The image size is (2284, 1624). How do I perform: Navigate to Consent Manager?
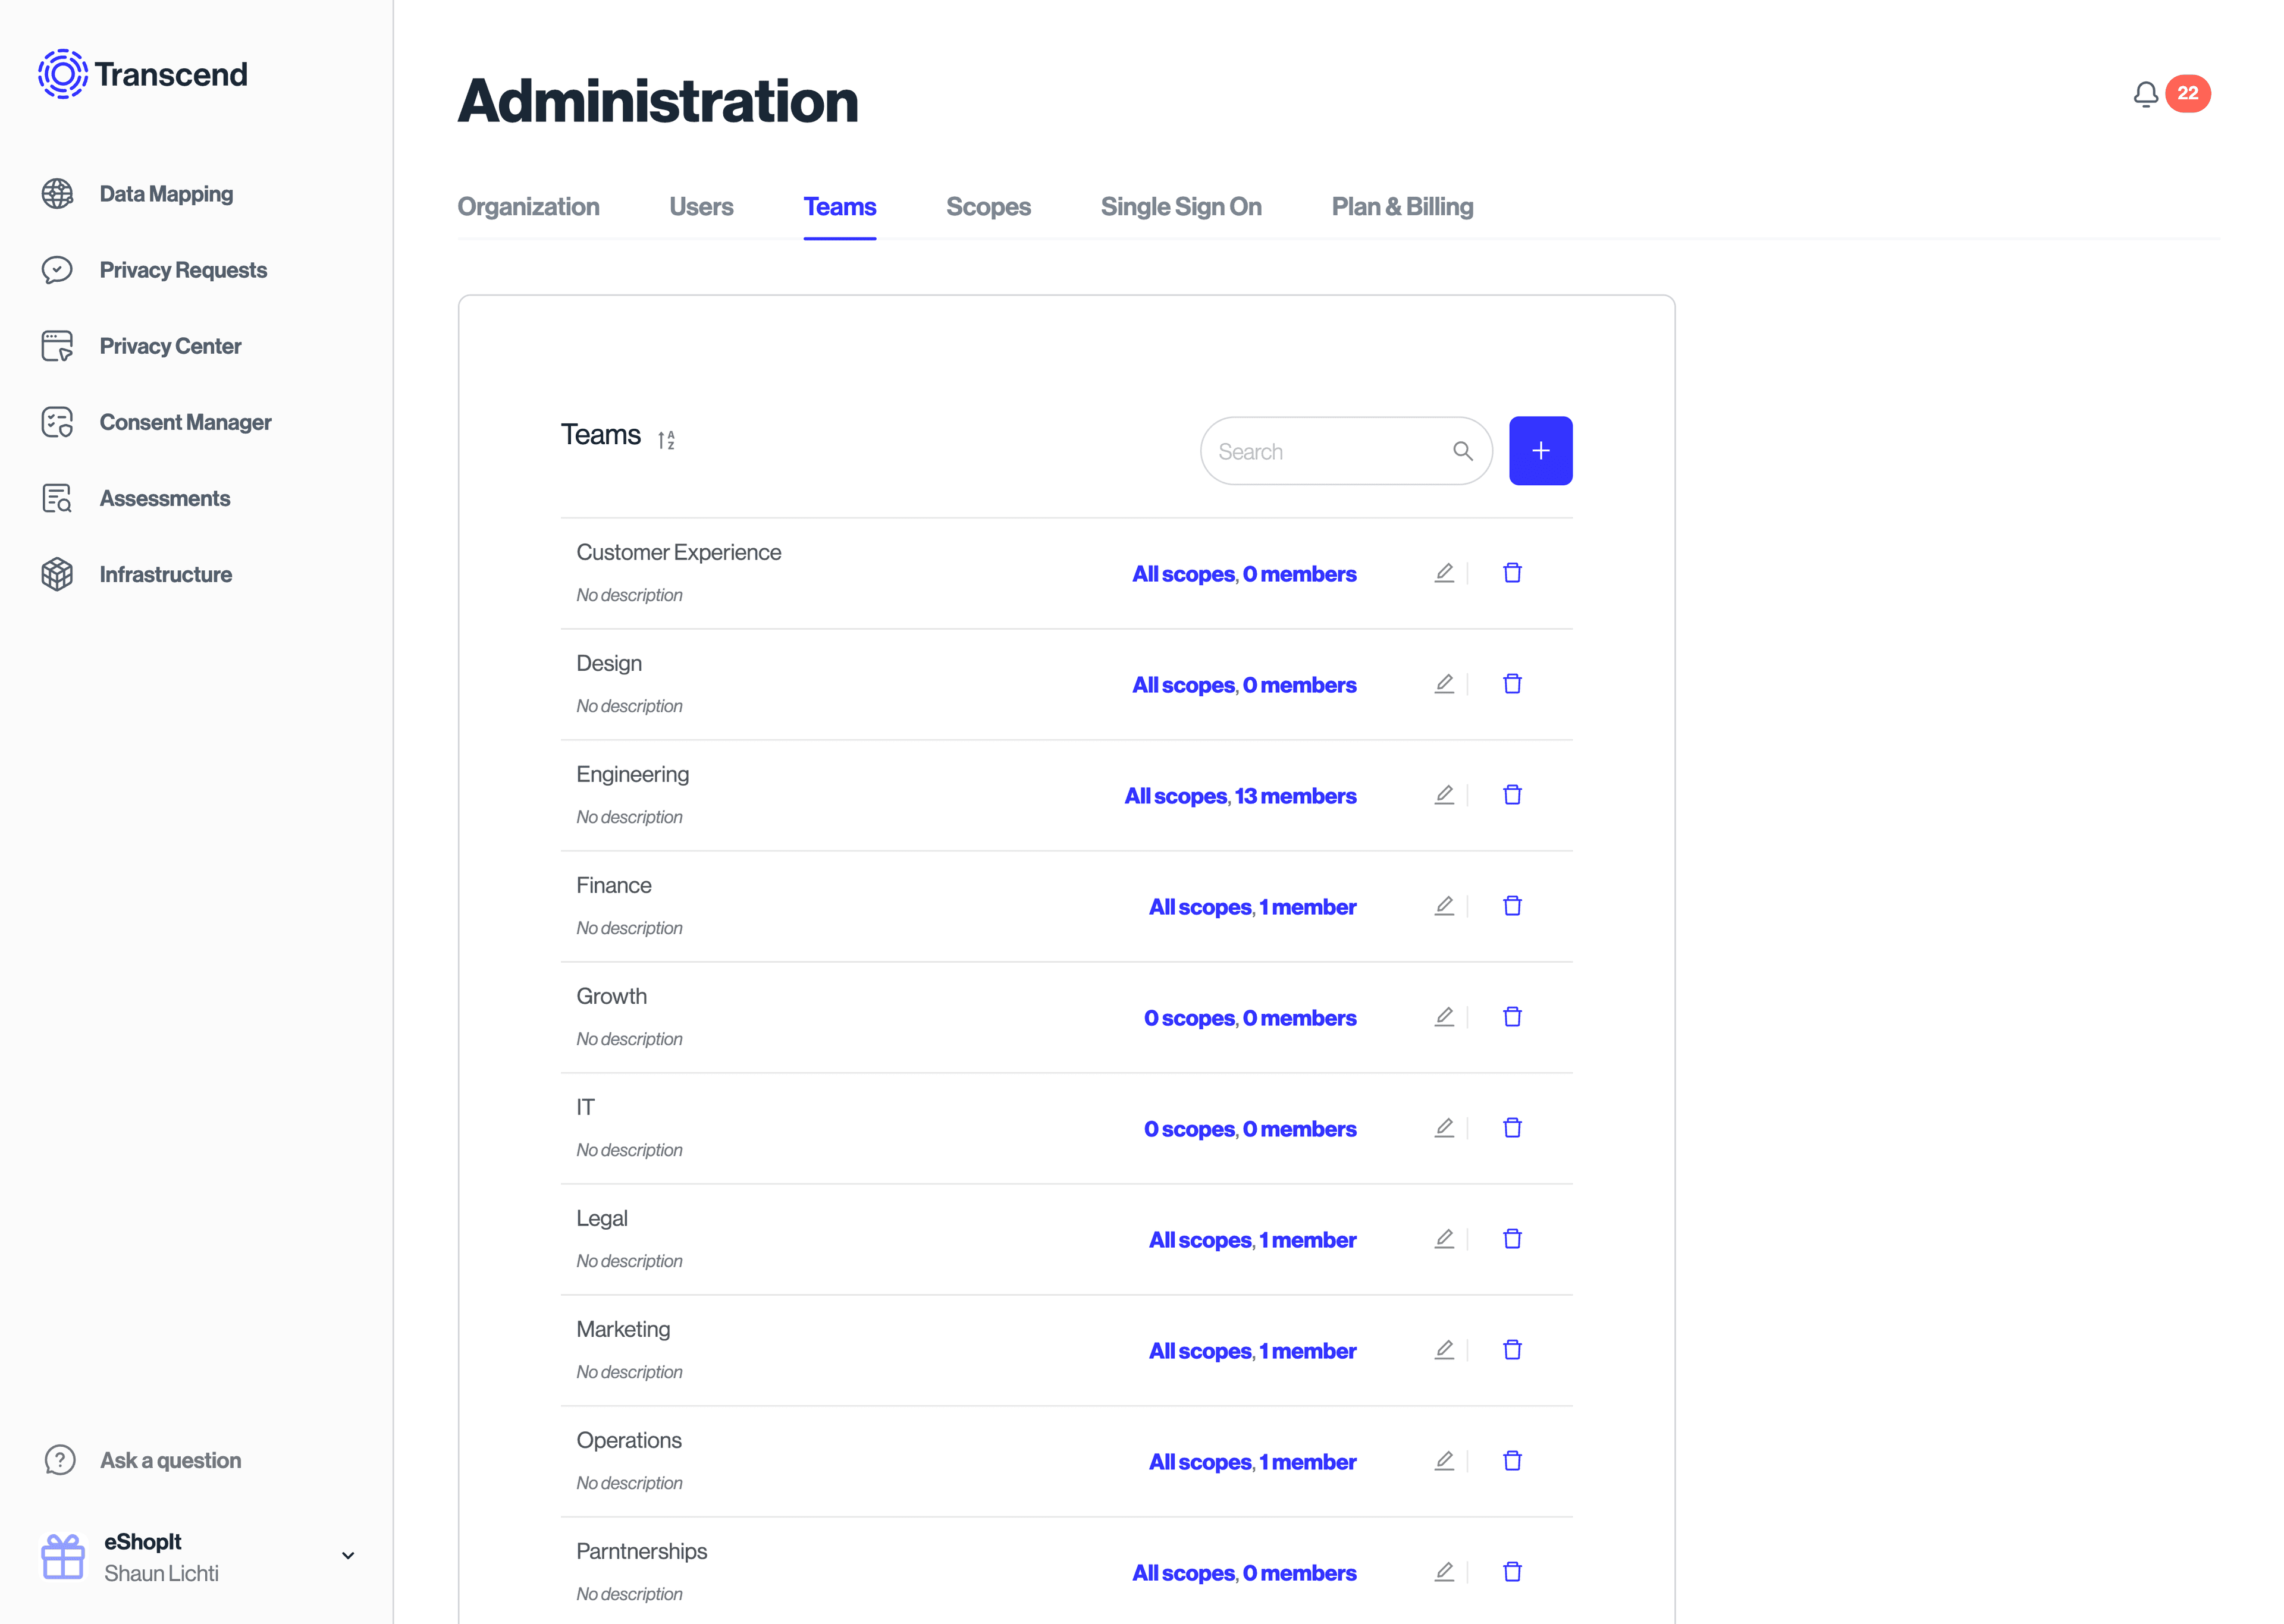pyautogui.click(x=185, y=421)
